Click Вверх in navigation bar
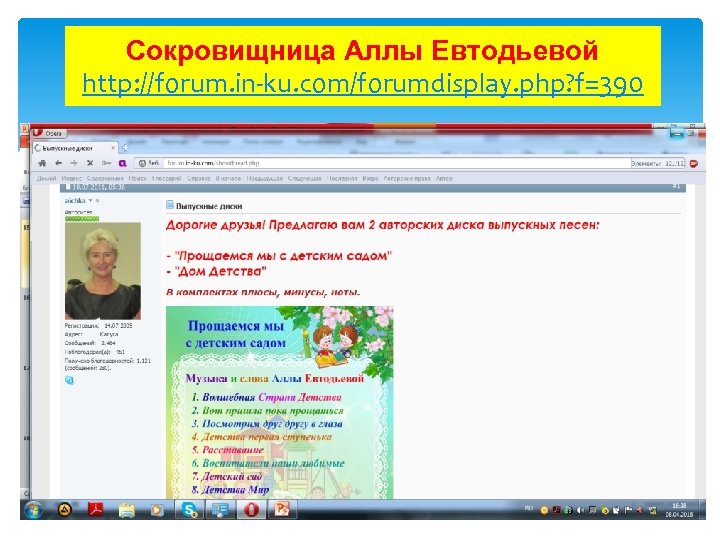 tap(371, 178)
